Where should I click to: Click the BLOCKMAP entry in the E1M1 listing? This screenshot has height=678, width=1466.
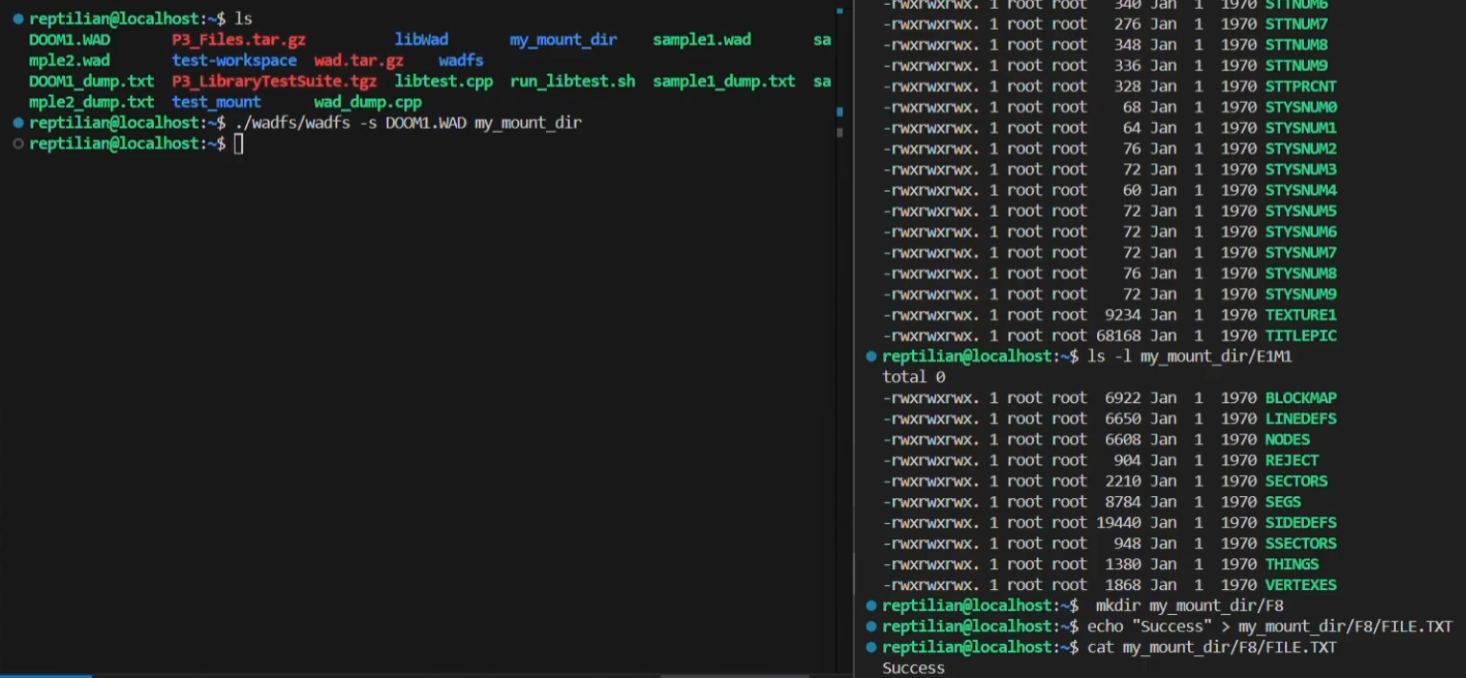pyautogui.click(x=1300, y=398)
